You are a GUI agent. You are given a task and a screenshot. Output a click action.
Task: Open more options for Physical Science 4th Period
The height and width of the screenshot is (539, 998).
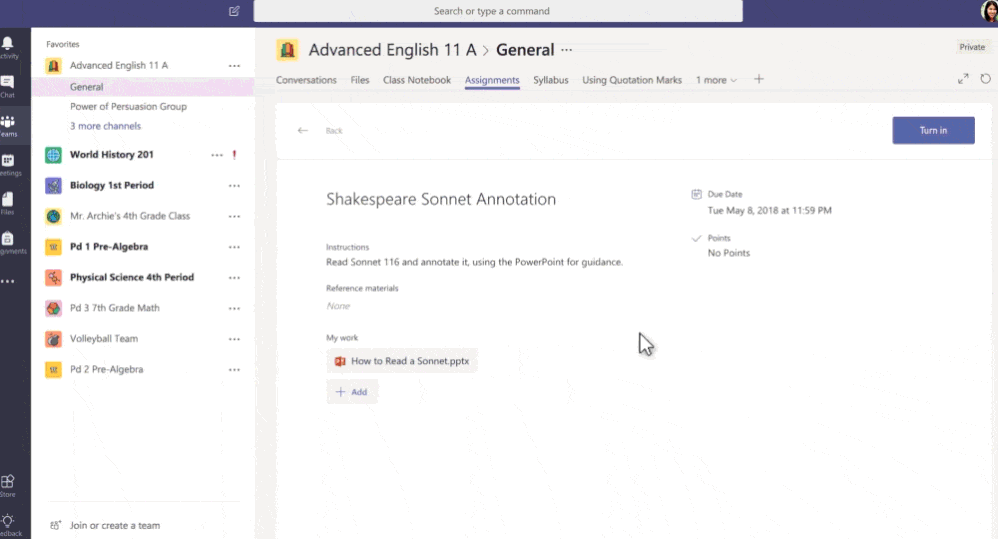pyautogui.click(x=234, y=277)
